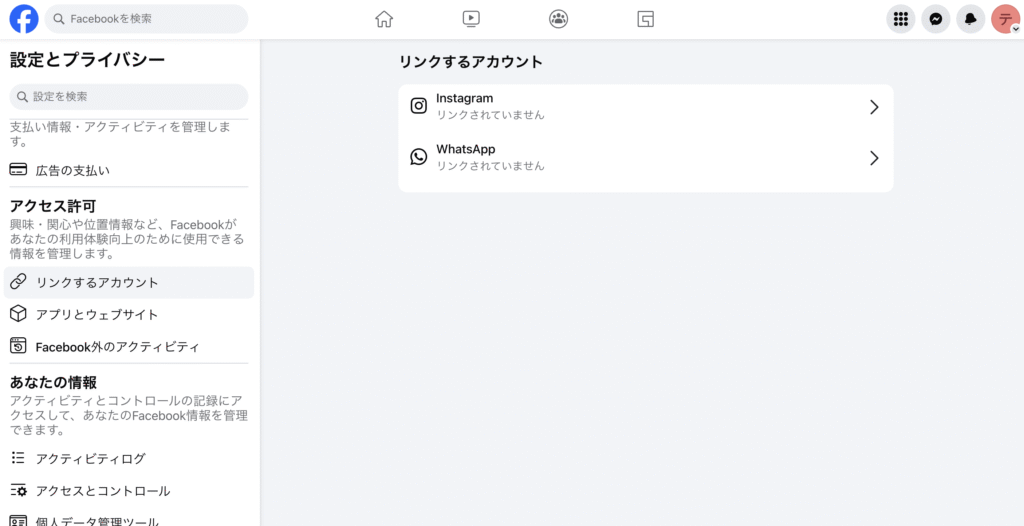
Task: Open the Gaming icon in top navigation
Action: [645, 19]
